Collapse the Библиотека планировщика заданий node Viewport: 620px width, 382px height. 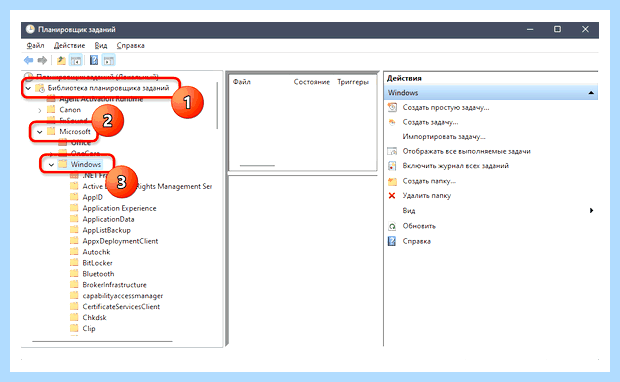coord(28,88)
